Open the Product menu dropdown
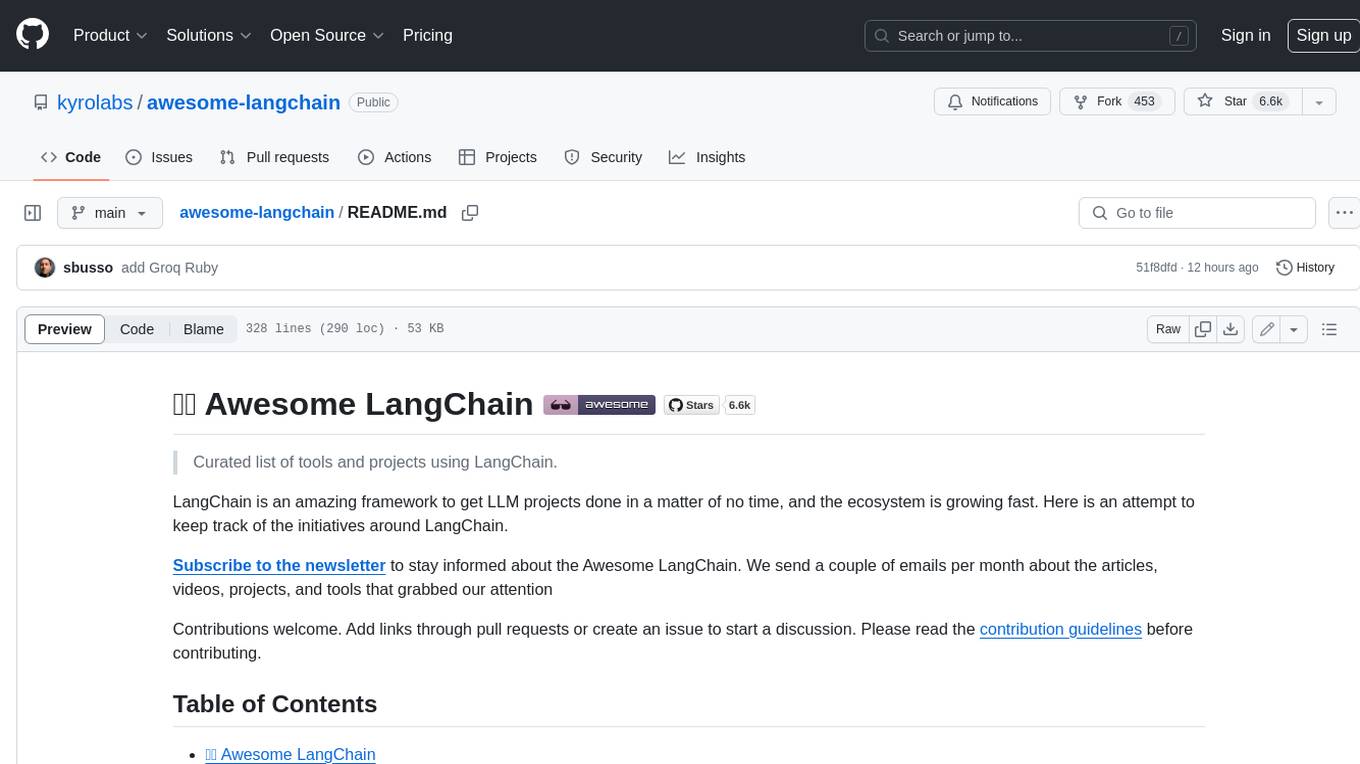This screenshot has height=764, width=1360. pos(110,35)
